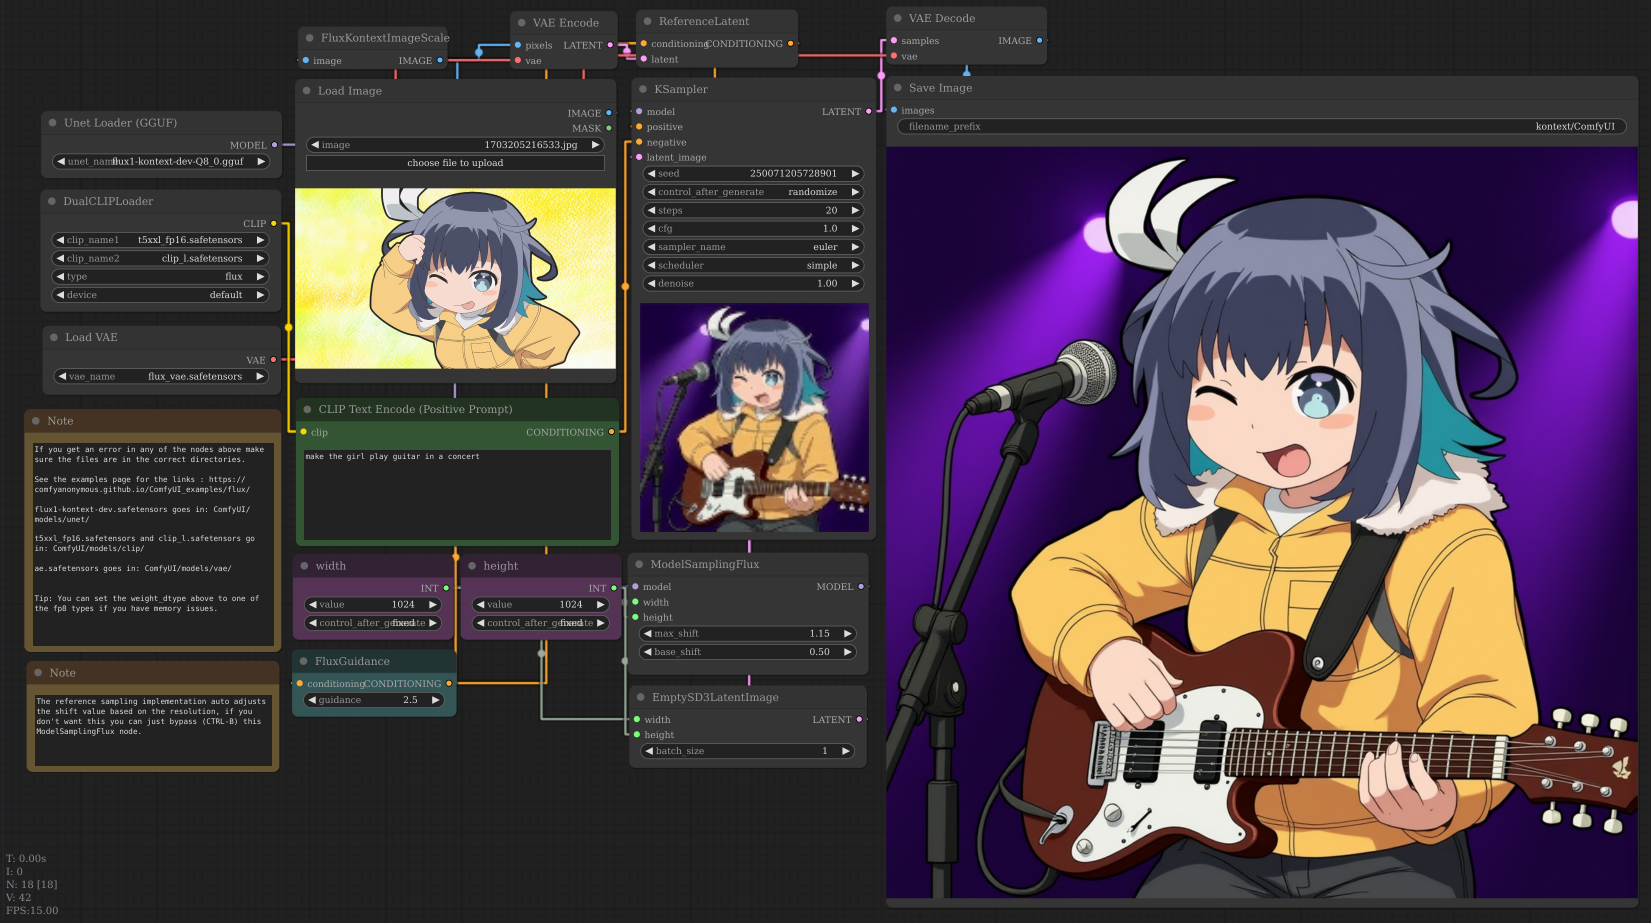This screenshot has height=923, width=1651.
Task: Click the LATENT output socket on EmptySD3LatentImage
Action: coord(859,720)
